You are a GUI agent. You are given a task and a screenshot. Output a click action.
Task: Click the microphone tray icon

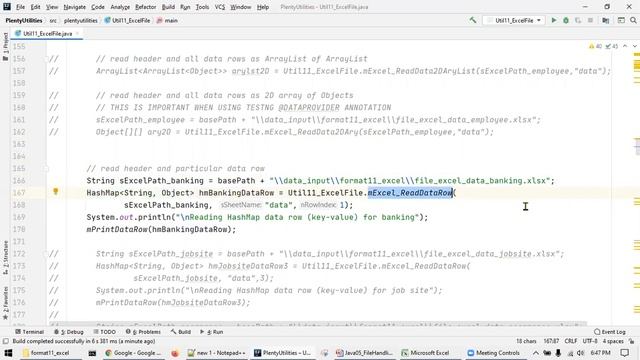tap(558, 353)
